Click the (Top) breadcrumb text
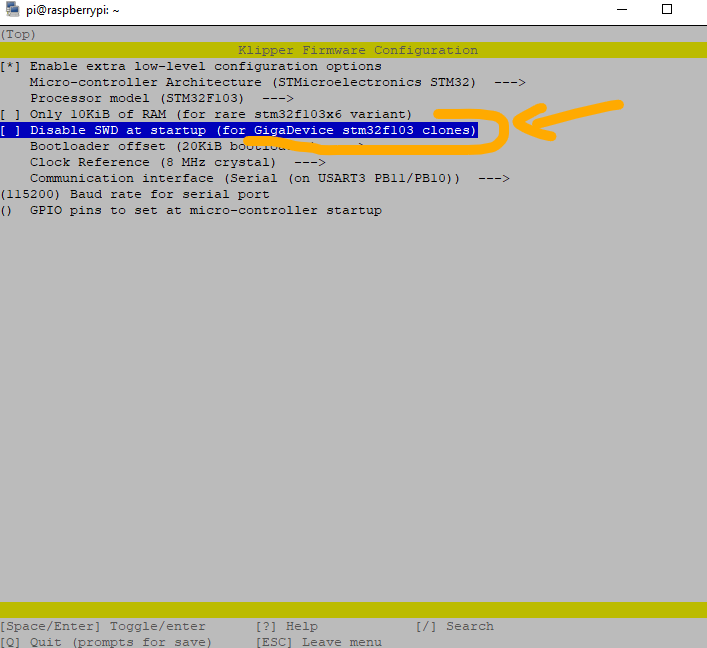 pos(18,34)
